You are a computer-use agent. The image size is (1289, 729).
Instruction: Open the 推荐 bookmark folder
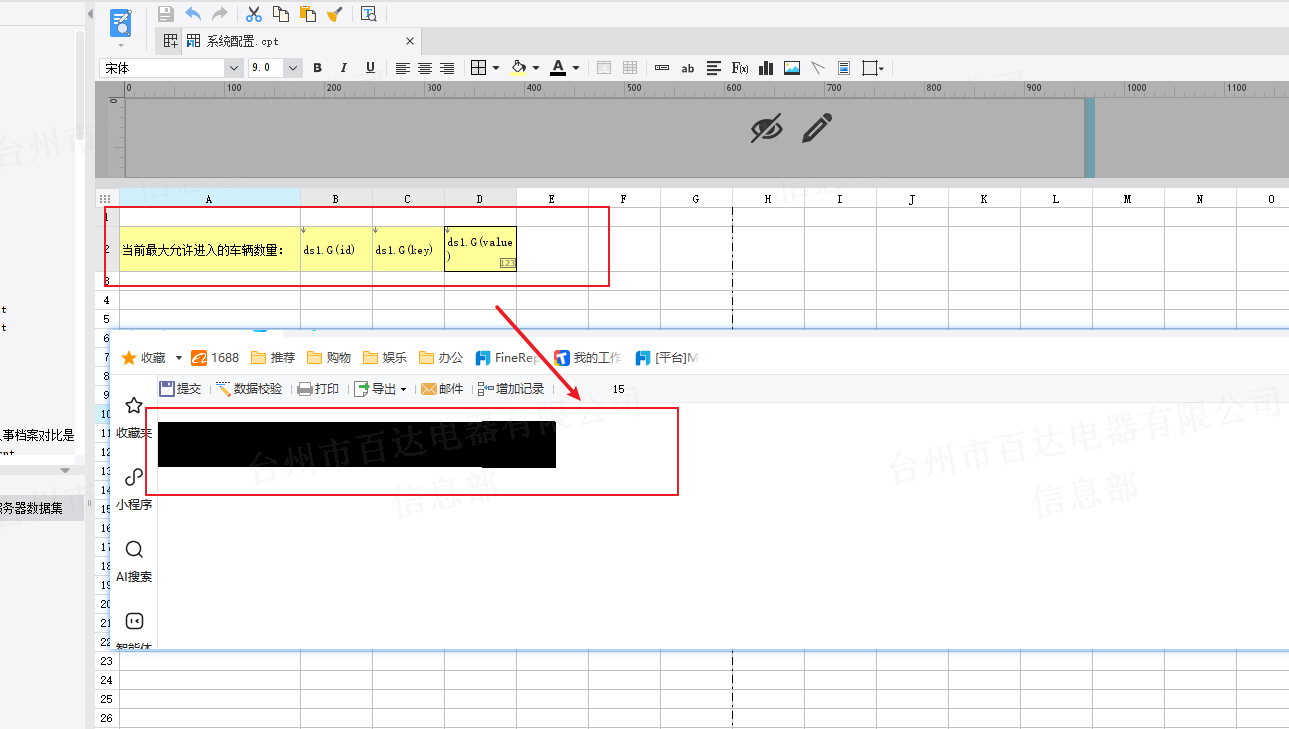point(274,357)
